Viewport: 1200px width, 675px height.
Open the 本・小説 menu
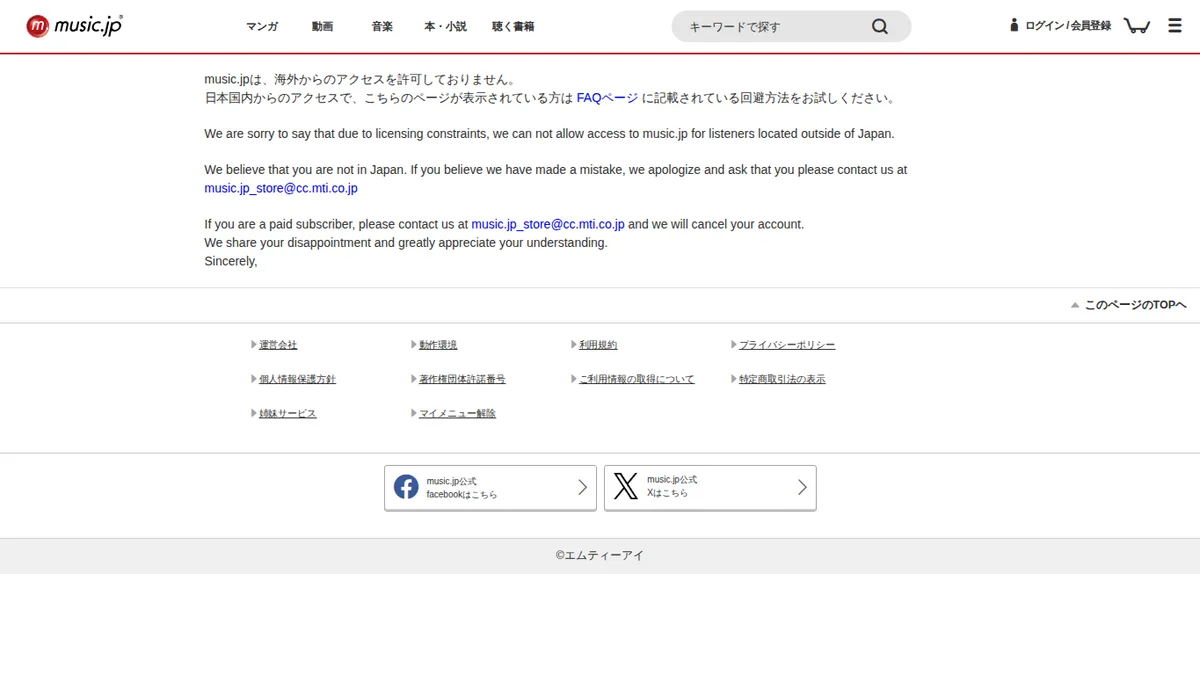[445, 27]
